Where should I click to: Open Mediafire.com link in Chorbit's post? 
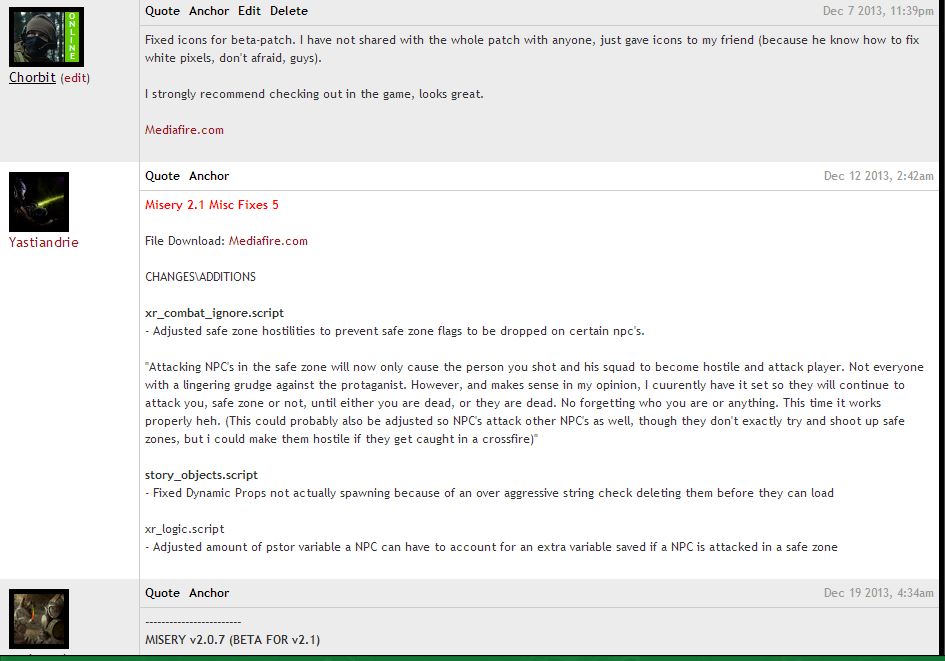pyautogui.click(x=184, y=130)
